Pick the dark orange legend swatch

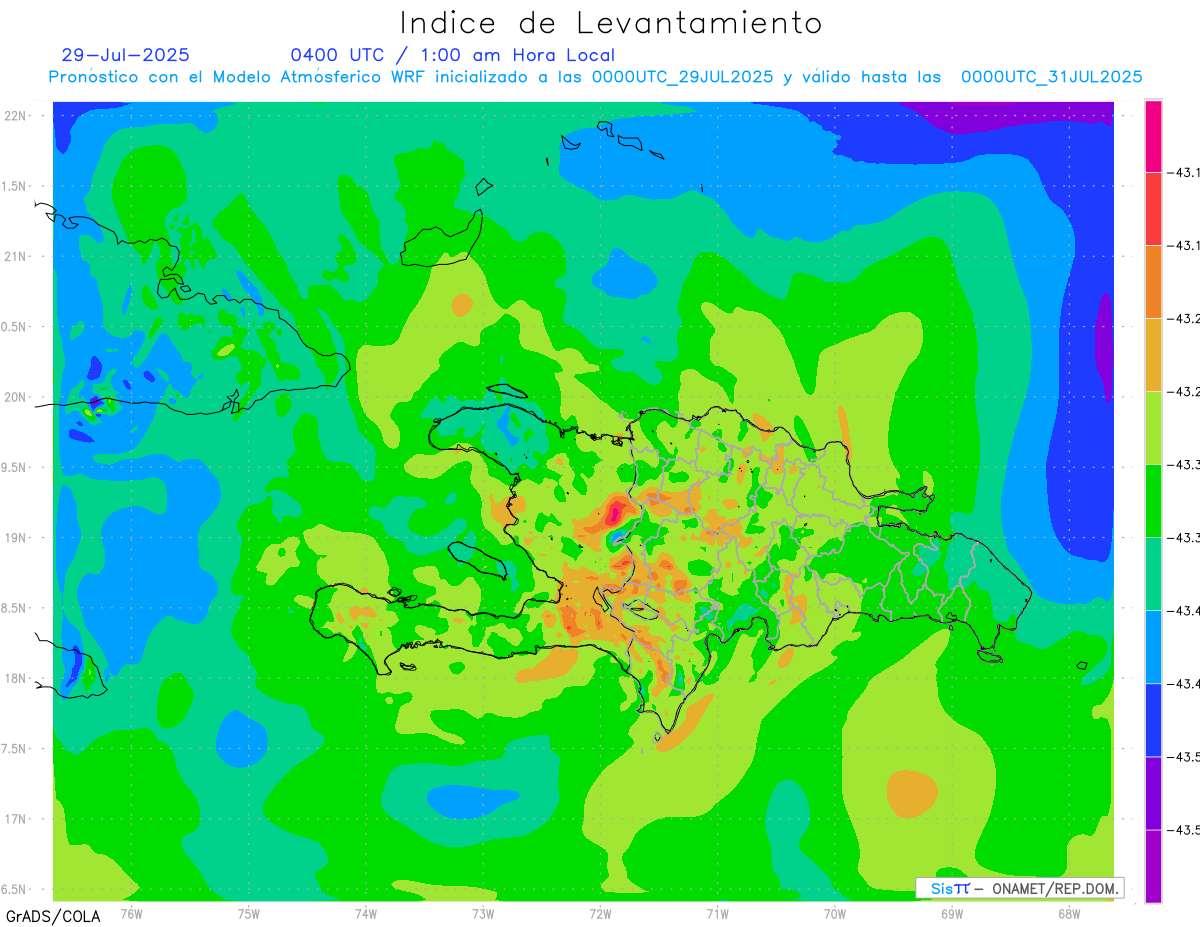point(1153,282)
